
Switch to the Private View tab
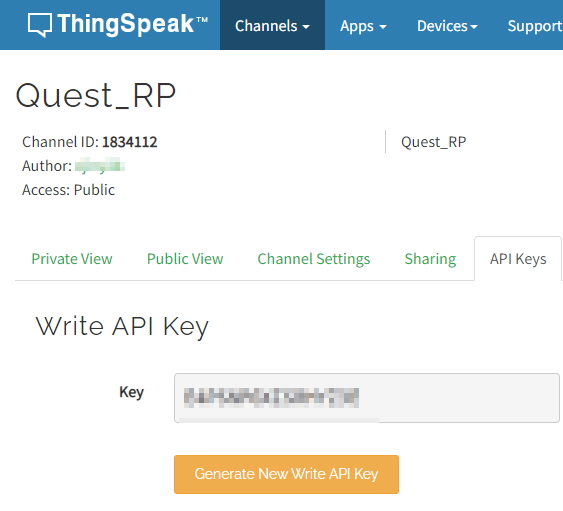72,259
